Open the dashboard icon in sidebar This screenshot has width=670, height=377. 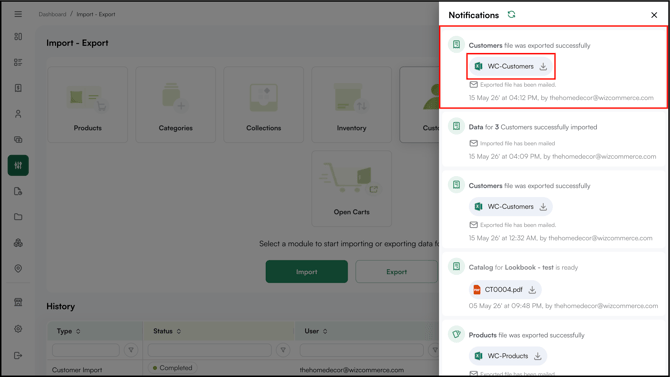(x=18, y=37)
